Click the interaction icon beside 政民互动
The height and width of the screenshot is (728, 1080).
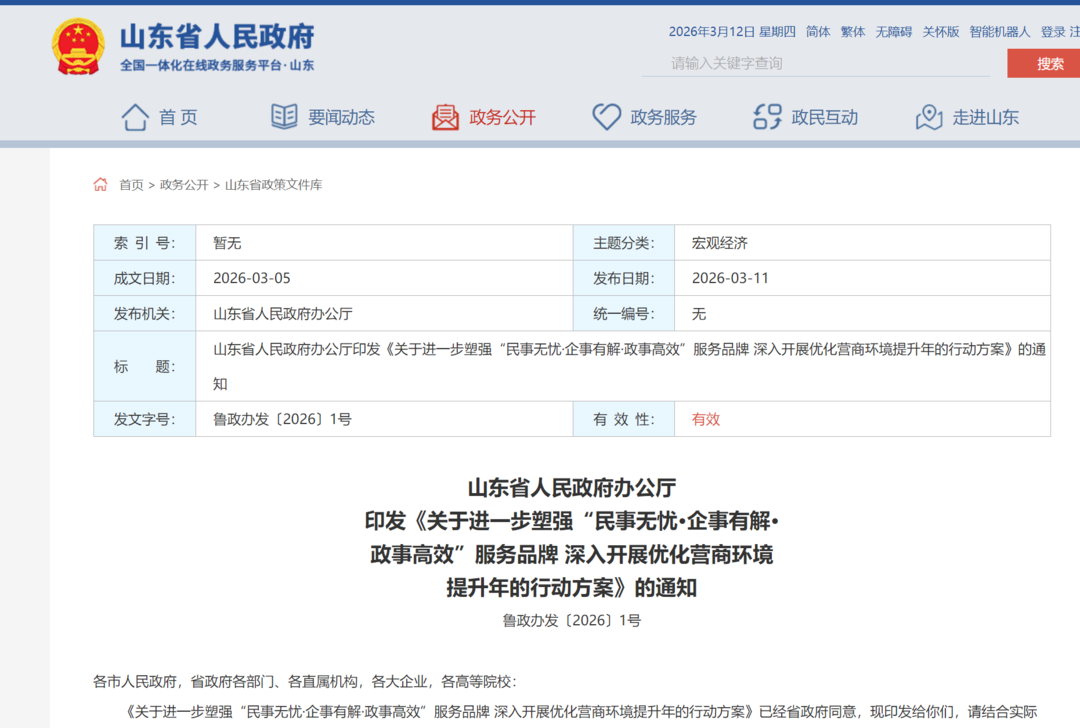(767, 117)
